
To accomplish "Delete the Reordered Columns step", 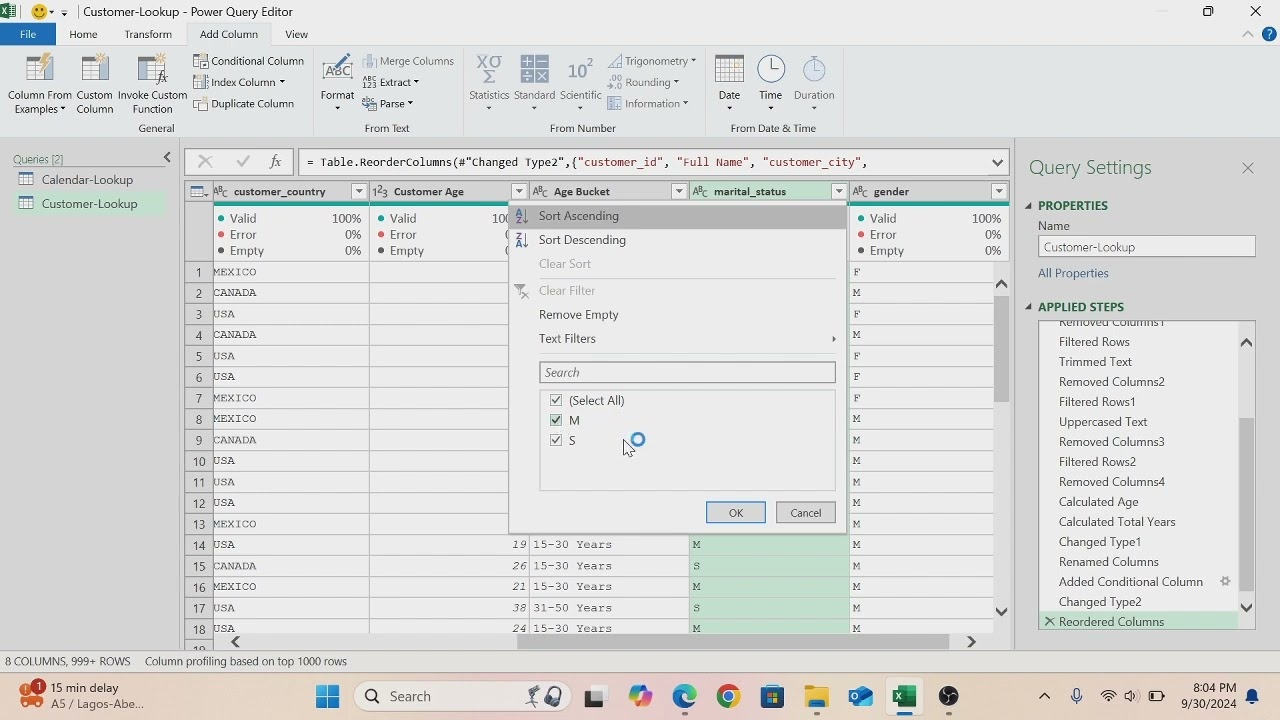I will pyautogui.click(x=1049, y=622).
